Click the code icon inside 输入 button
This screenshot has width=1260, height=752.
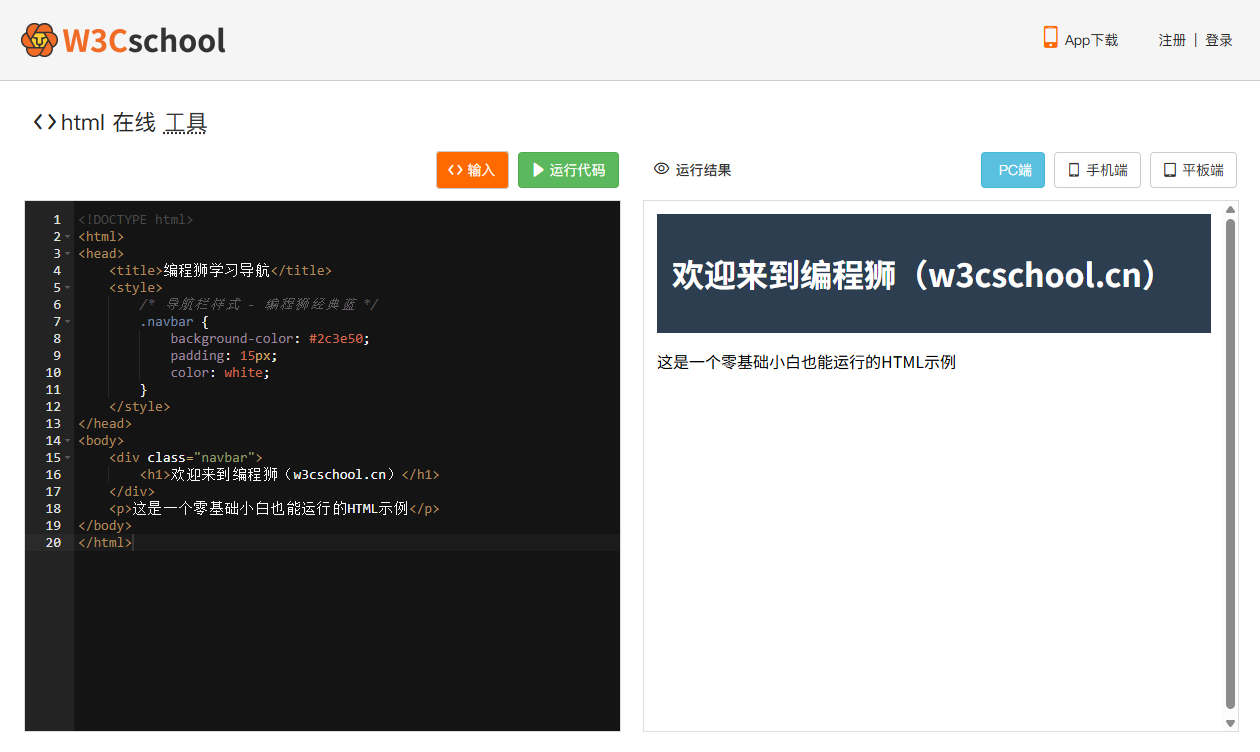pyautogui.click(x=455, y=170)
